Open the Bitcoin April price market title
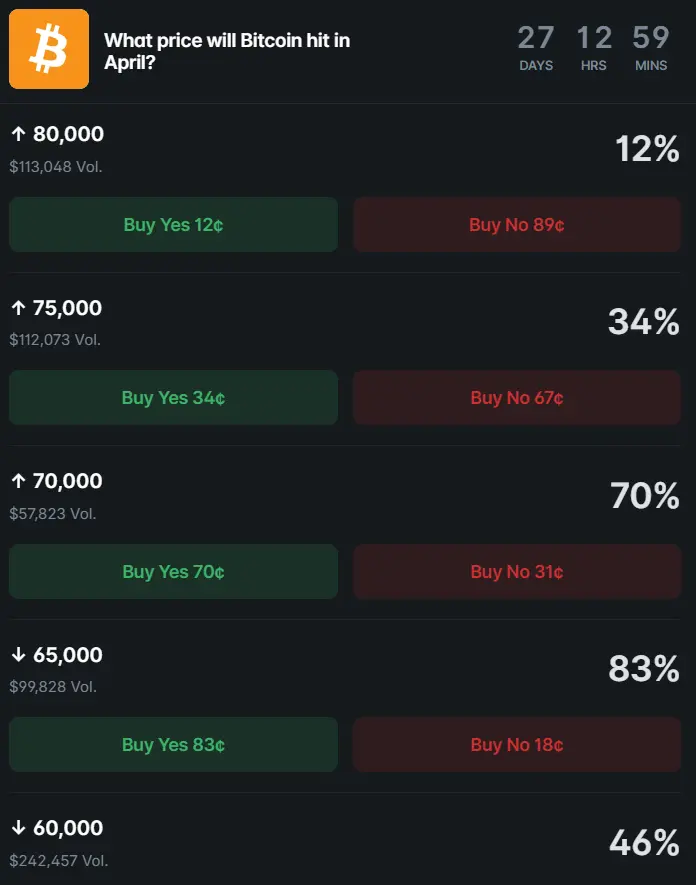The height and width of the screenshot is (885, 696). pyautogui.click(x=227, y=51)
